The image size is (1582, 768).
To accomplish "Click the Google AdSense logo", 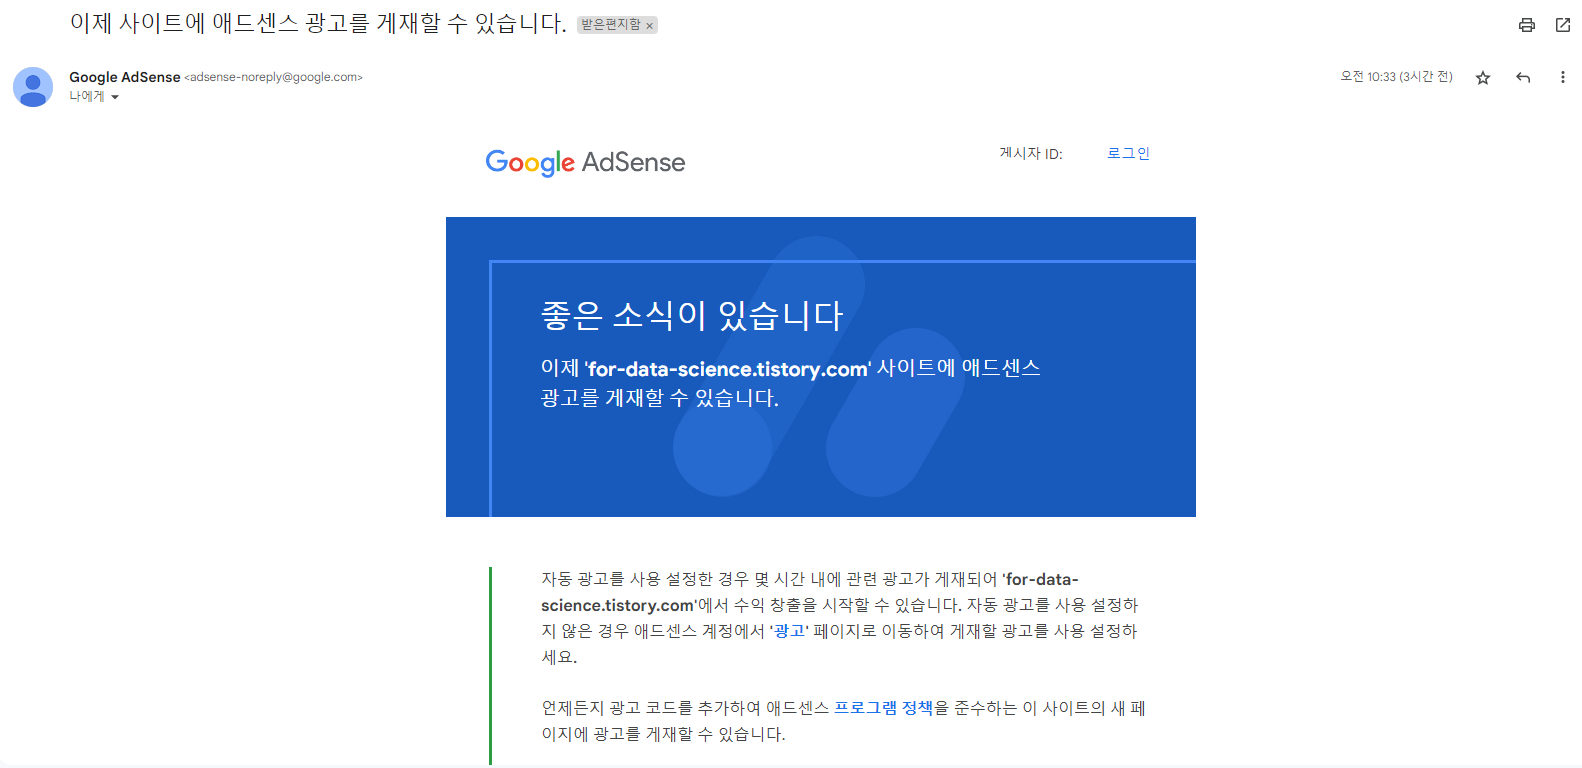I will point(585,162).
